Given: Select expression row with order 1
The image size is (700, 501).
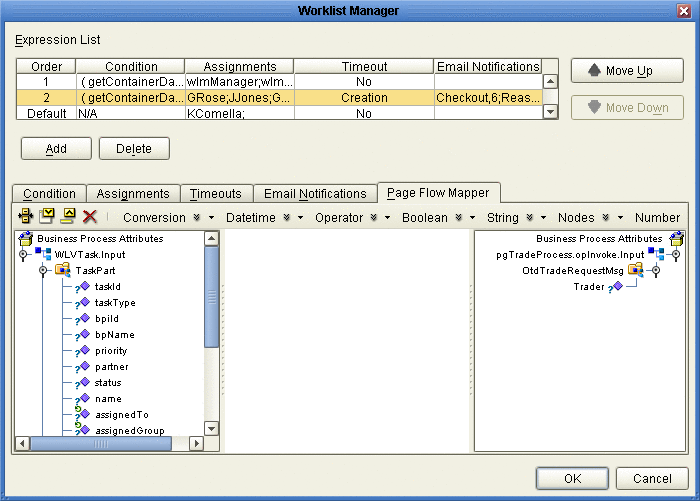Looking at the screenshot, I should [279, 82].
